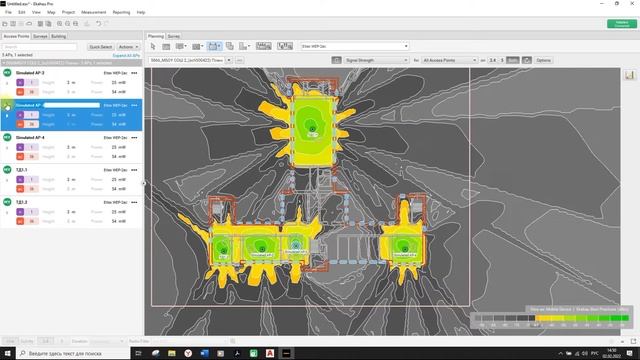Toggle the orange 5 GHz radio of ТД1.2
Screen dimensions: 640x360
pyautogui.click(x=20, y=221)
